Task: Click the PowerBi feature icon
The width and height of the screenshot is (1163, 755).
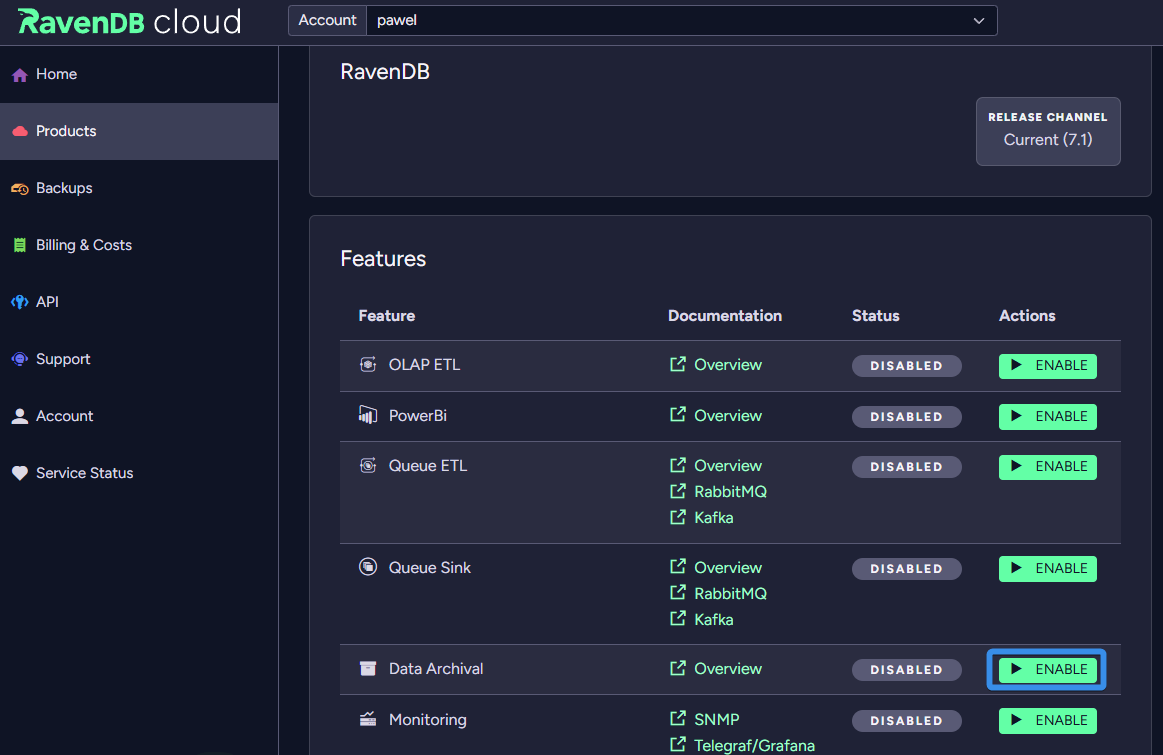Action: [x=368, y=416]
